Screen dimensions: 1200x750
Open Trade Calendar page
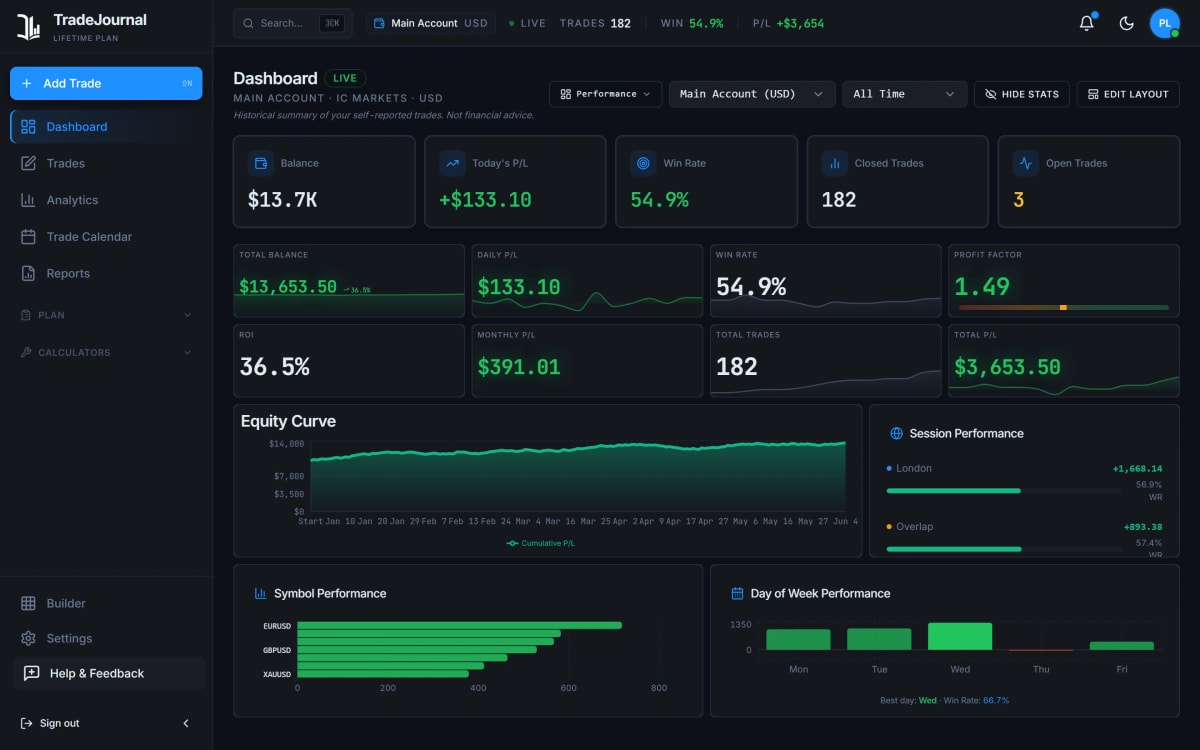tap(106, 237)
